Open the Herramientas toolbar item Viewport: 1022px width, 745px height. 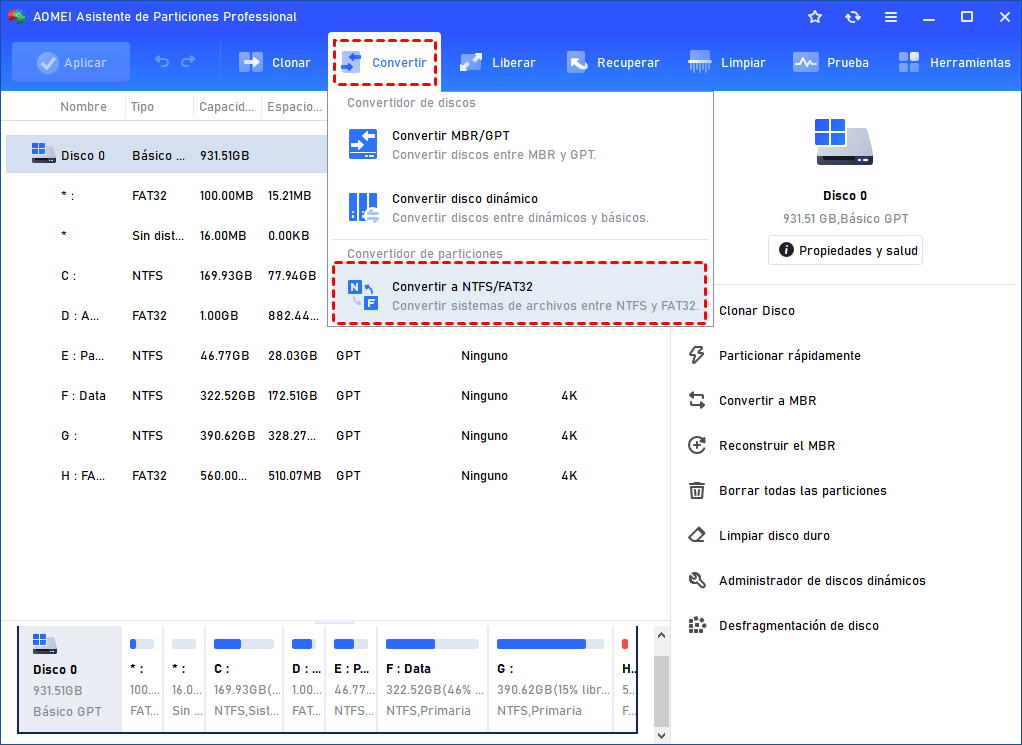pyautogui.click(x=954, y=63)
